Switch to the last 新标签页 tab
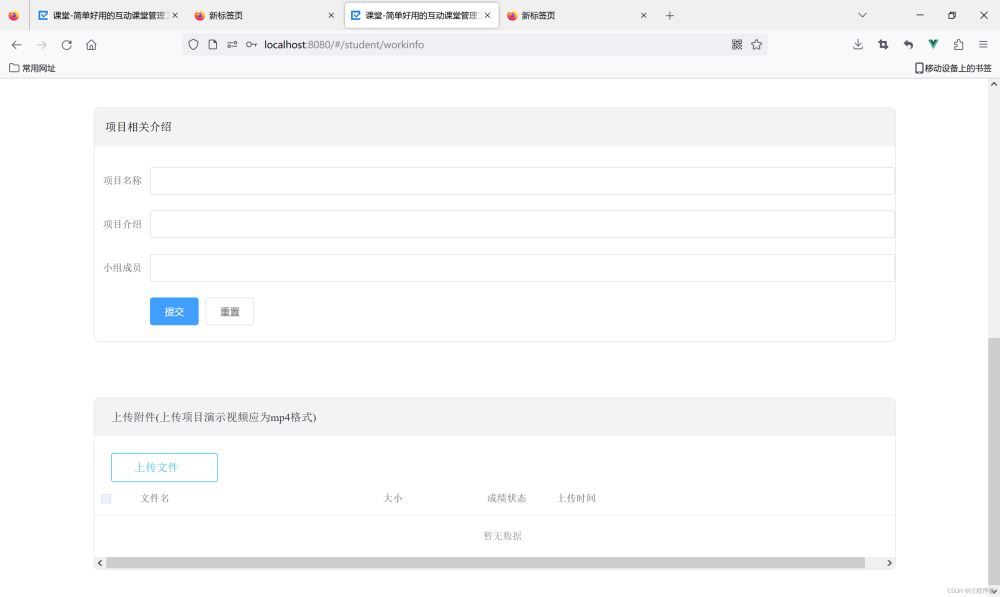This screenshot has height=597, width=1000. 570,15
